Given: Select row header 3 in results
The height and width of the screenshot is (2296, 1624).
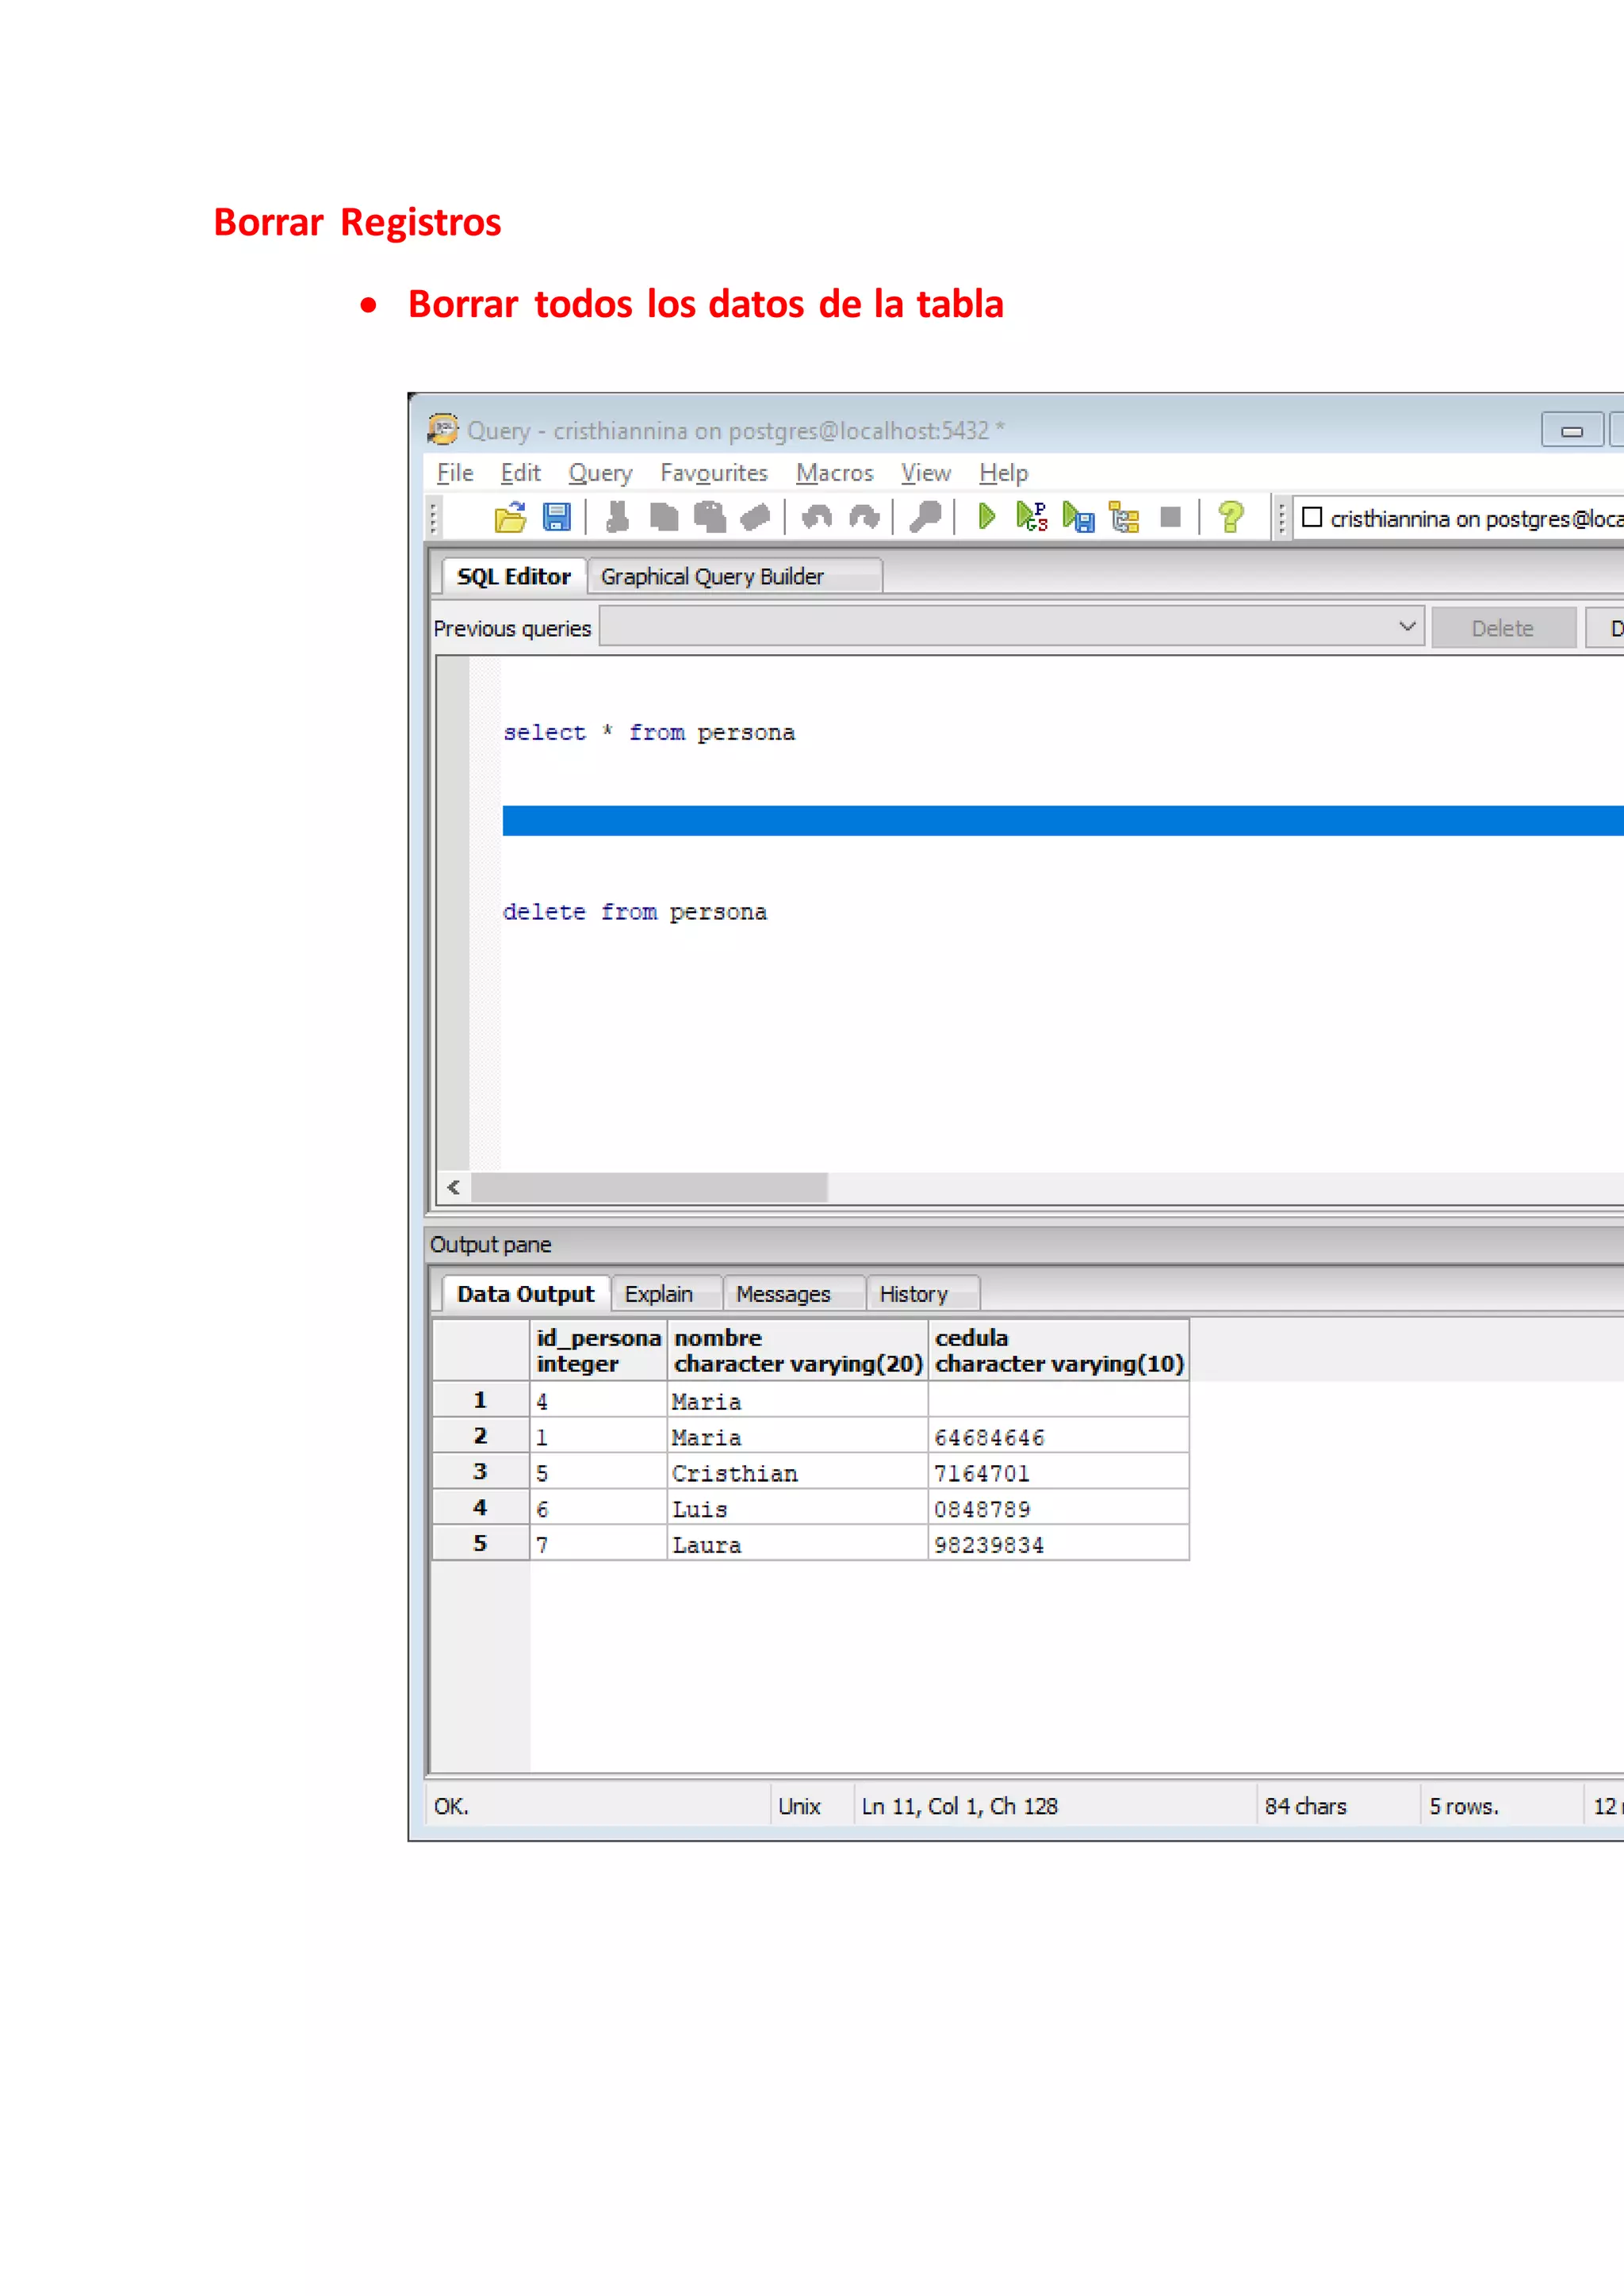Looking at the screenshot, I should tap(481, 1472).
